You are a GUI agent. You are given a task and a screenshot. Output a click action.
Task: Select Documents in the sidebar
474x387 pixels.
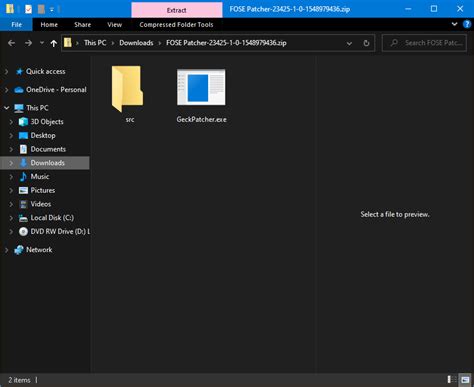tap(48, 149)
